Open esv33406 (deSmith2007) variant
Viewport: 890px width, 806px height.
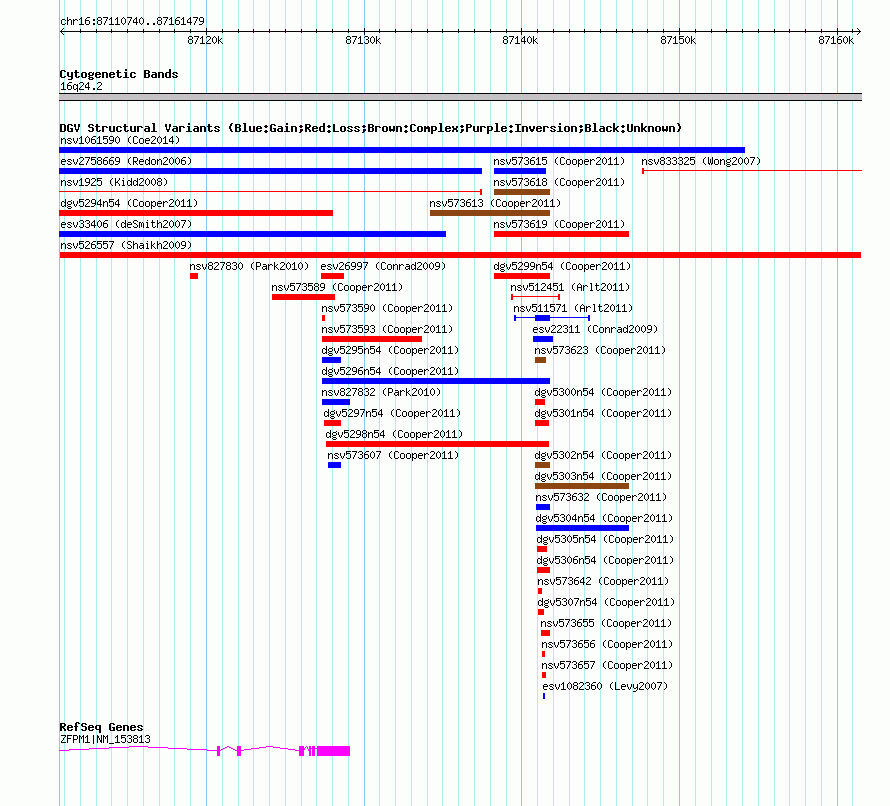tap(126, 224)
